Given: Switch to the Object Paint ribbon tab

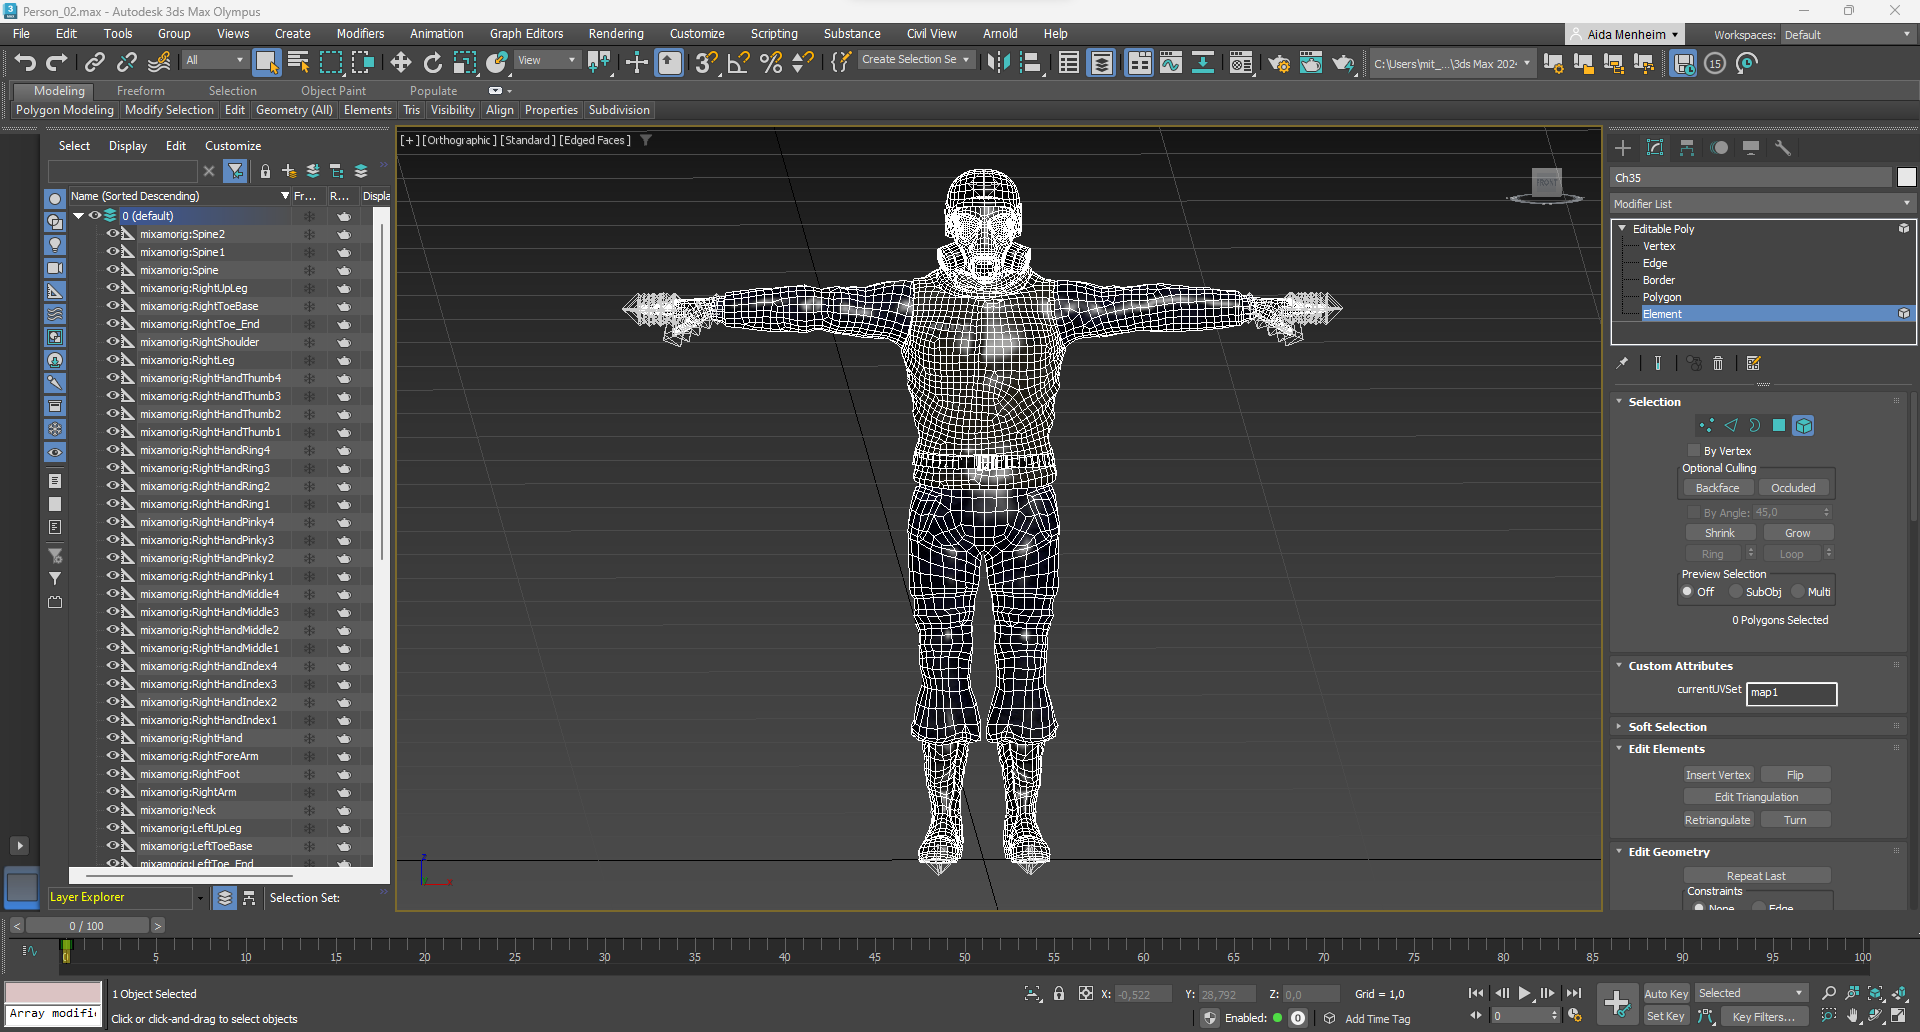Looking at the screenshot, I should (333, 91).
